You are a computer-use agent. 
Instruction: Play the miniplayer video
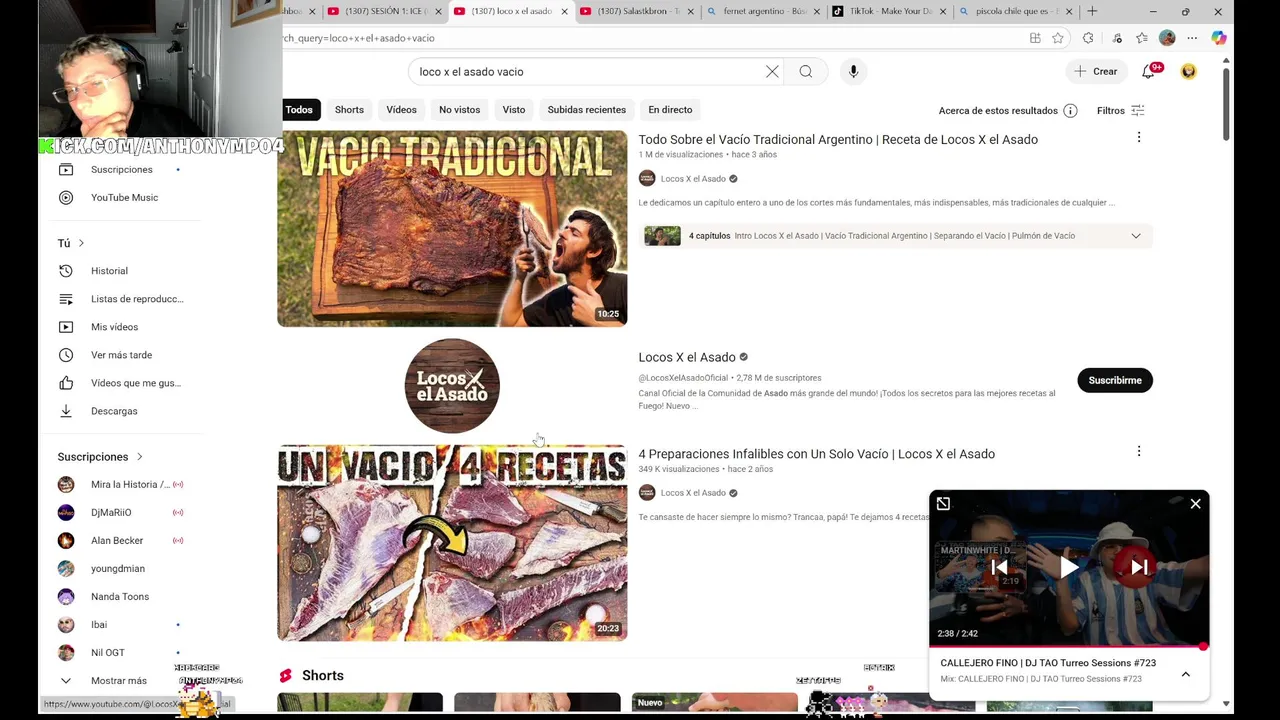click(x=1069, y=567)
